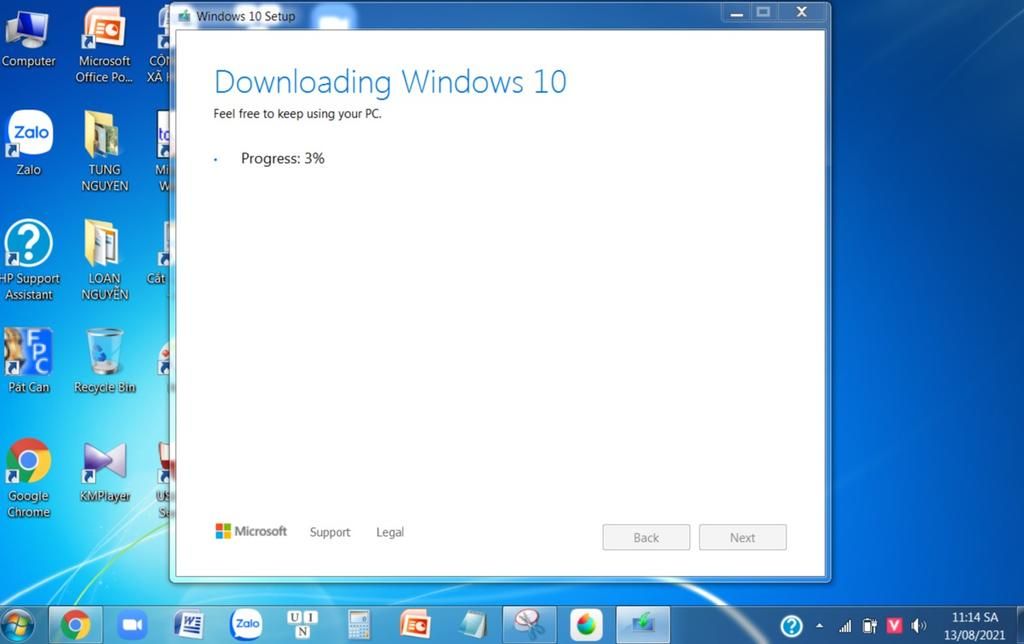This screenshot has height=644, width=1024.
Task: Open network signal tray icon
Action: point(845,626)
